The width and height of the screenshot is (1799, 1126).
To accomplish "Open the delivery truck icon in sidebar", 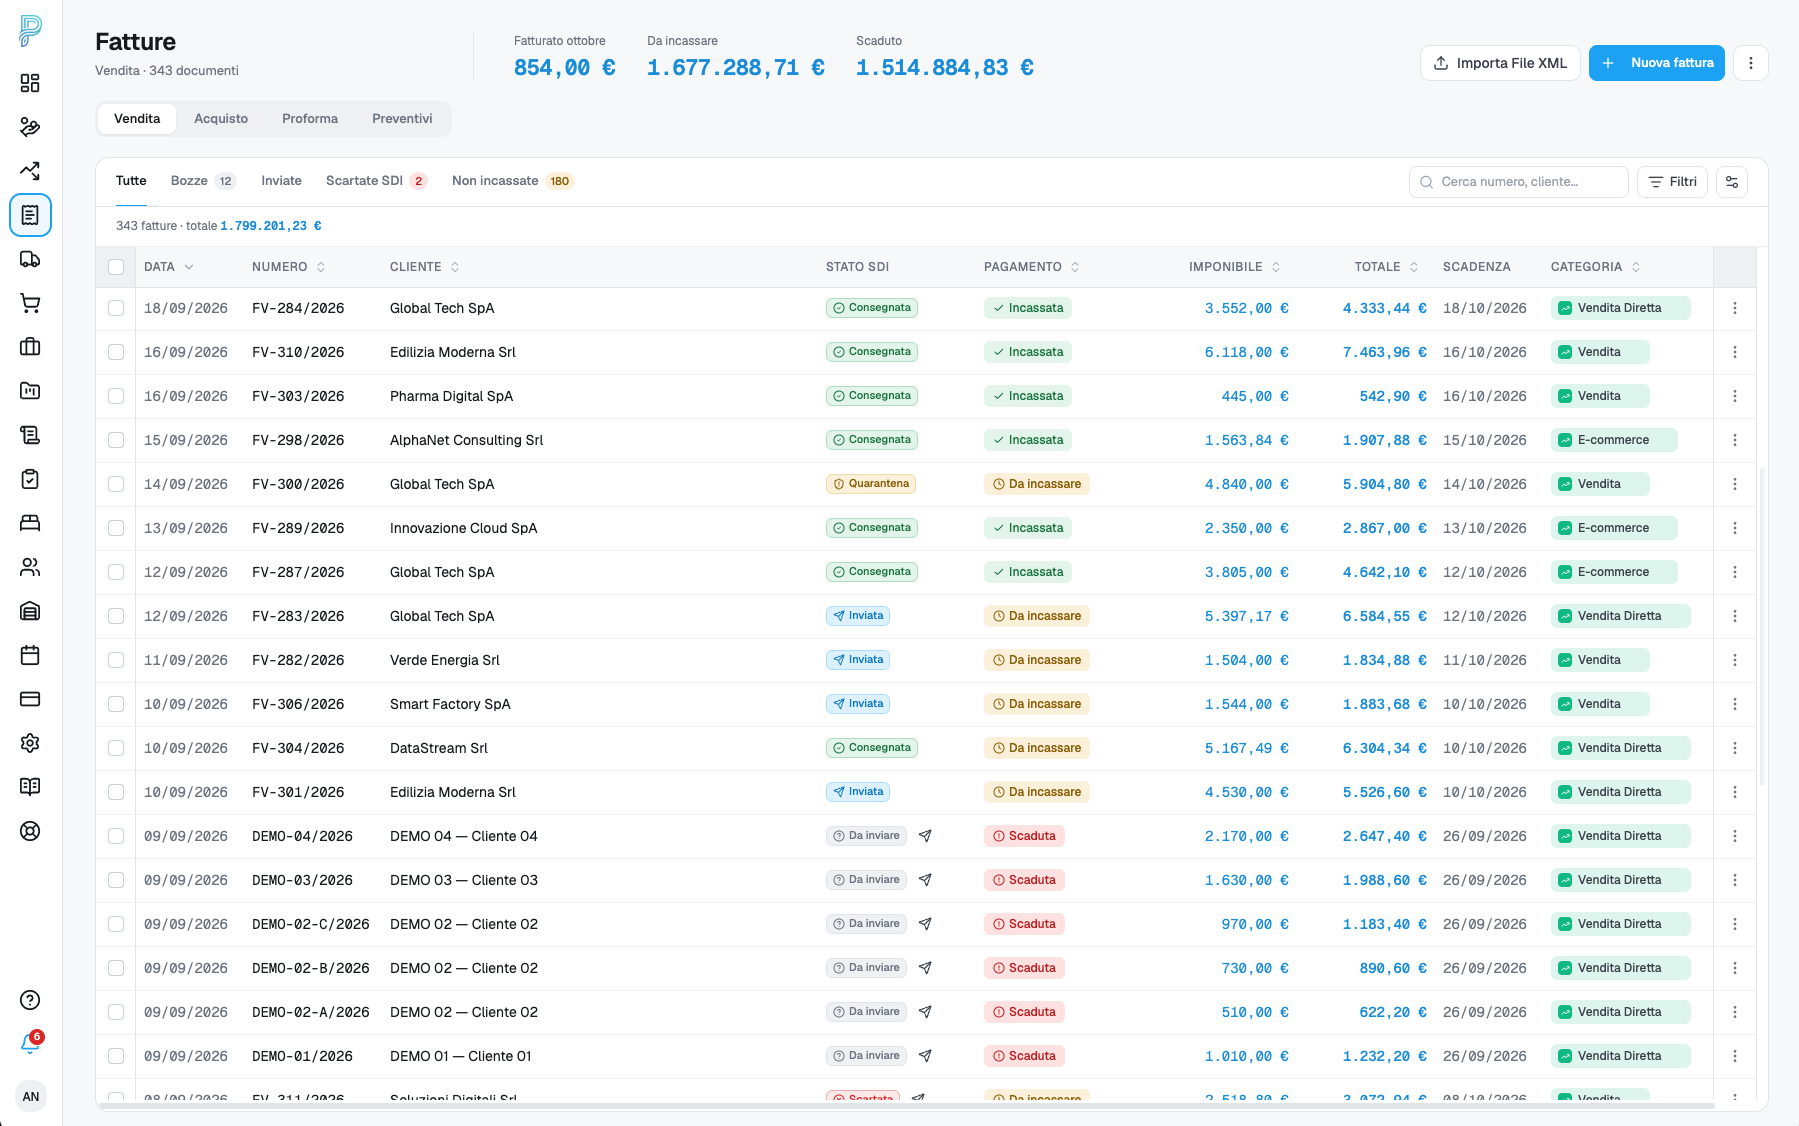I will tap(30, 259).
